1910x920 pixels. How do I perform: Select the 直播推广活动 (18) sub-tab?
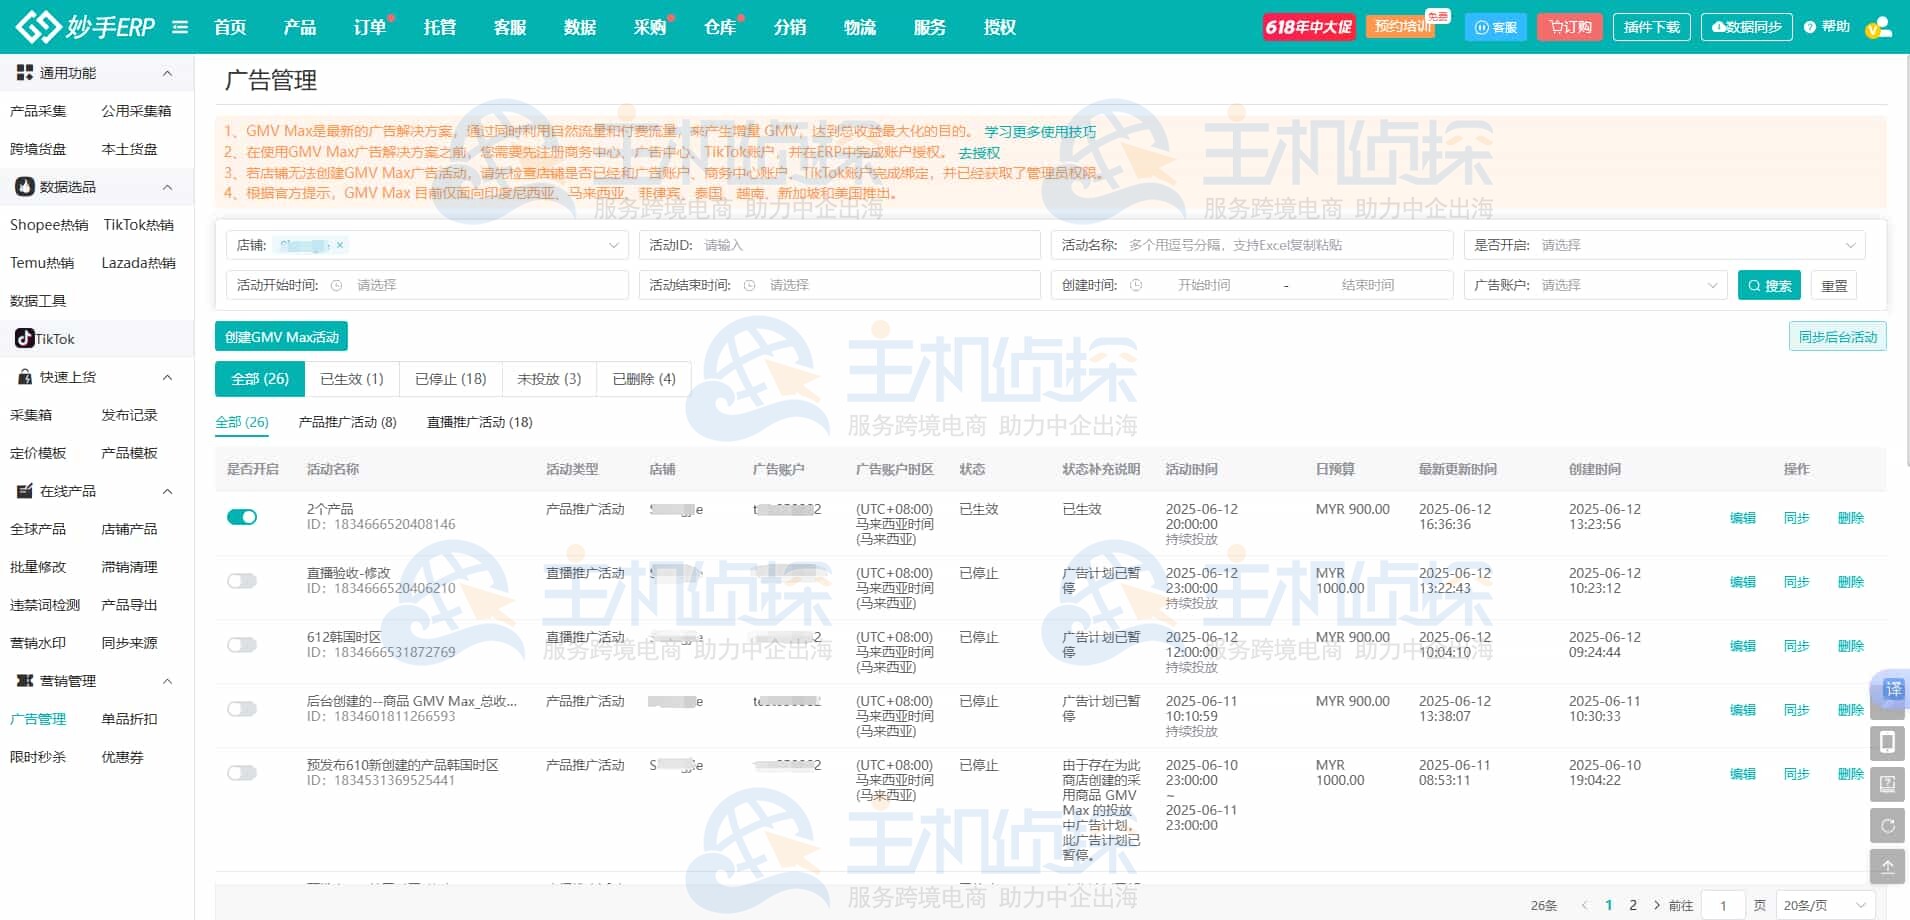pos(479,422)
